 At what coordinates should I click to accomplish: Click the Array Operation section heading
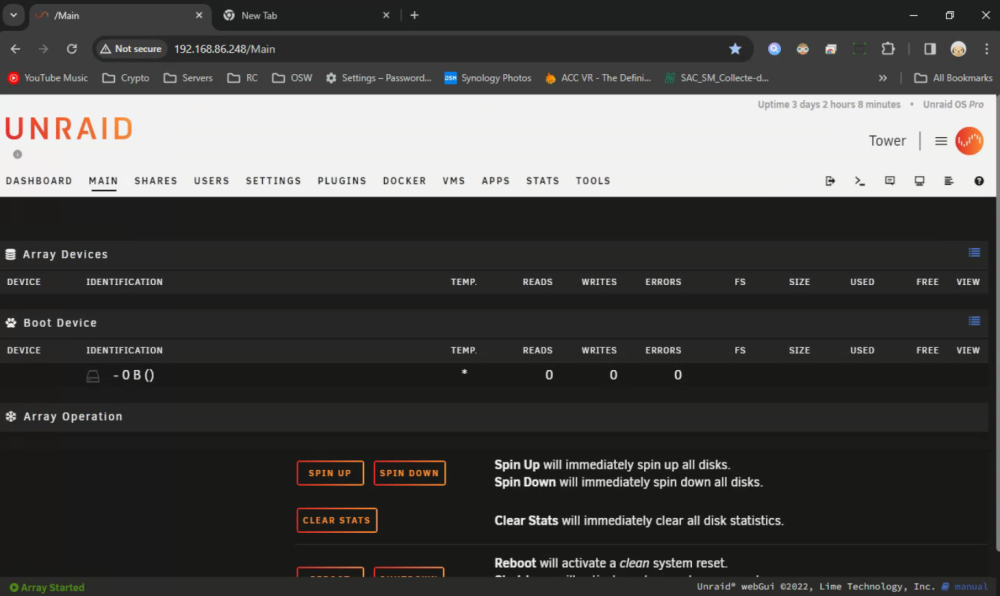tap(73, 416)
